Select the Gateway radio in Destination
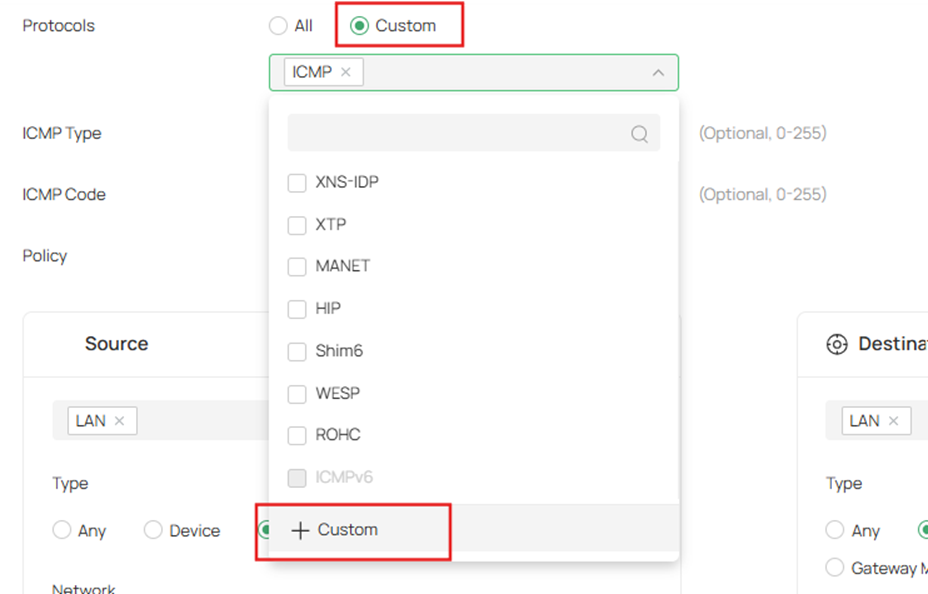Image resolution: width=928 pixels, height=594 pixels. click(x=834, y=567)
